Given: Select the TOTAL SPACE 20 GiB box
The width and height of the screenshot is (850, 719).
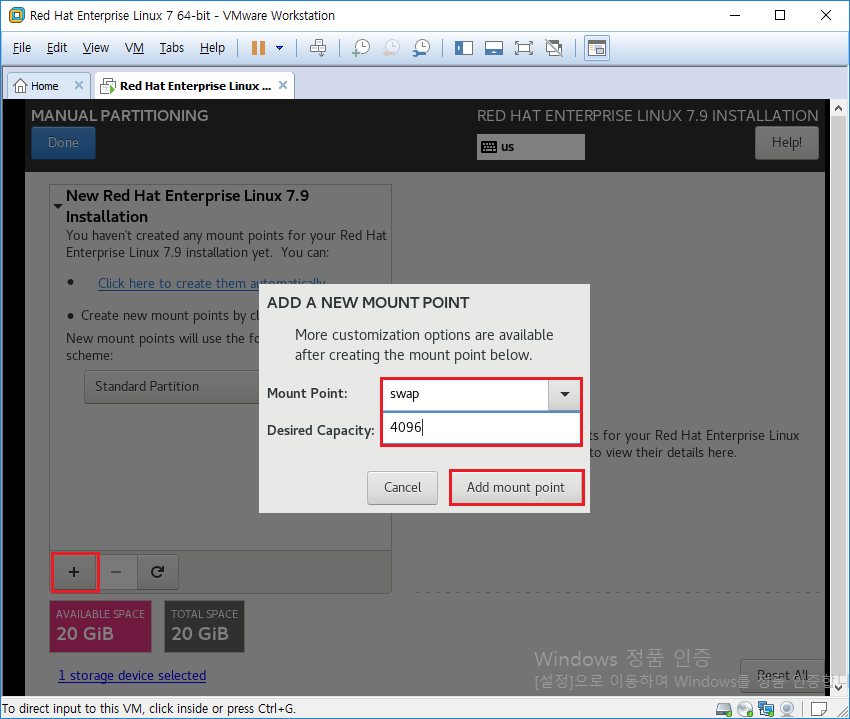Looking at the screenshot, I should pos(204,626).
